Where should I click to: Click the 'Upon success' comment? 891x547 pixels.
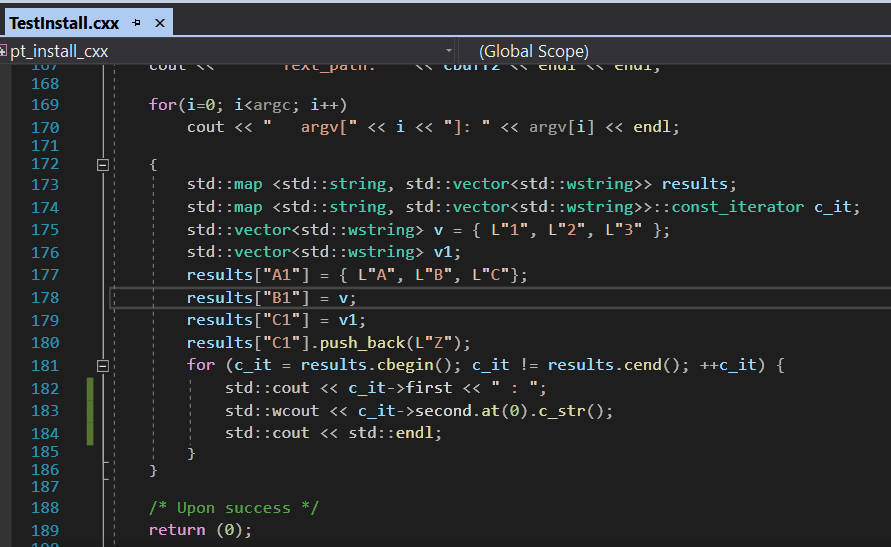tap(233, 507)
